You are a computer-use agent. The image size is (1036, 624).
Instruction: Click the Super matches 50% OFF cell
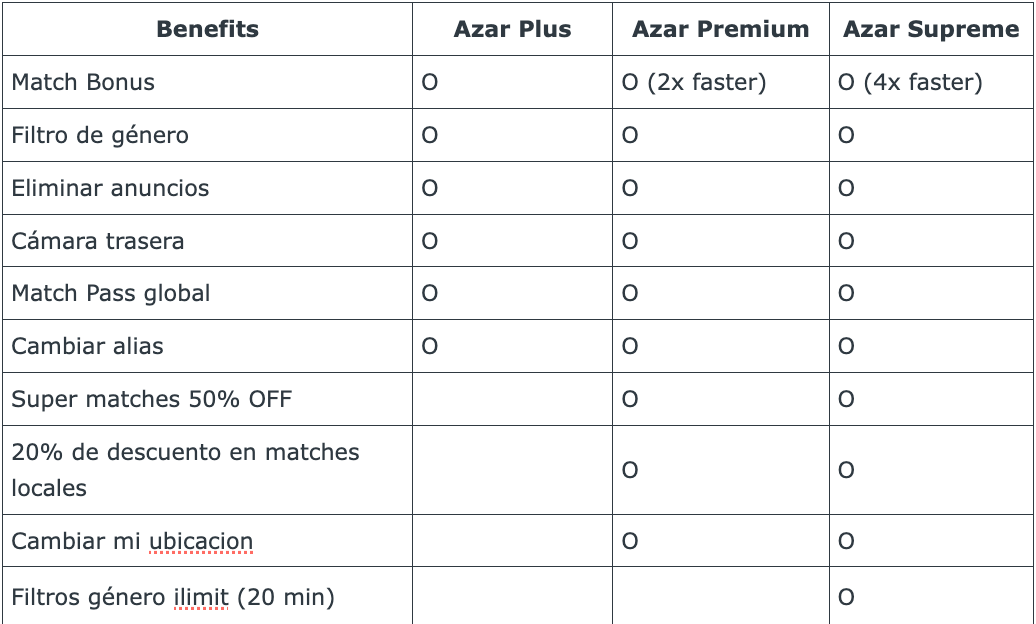point(152,399)
